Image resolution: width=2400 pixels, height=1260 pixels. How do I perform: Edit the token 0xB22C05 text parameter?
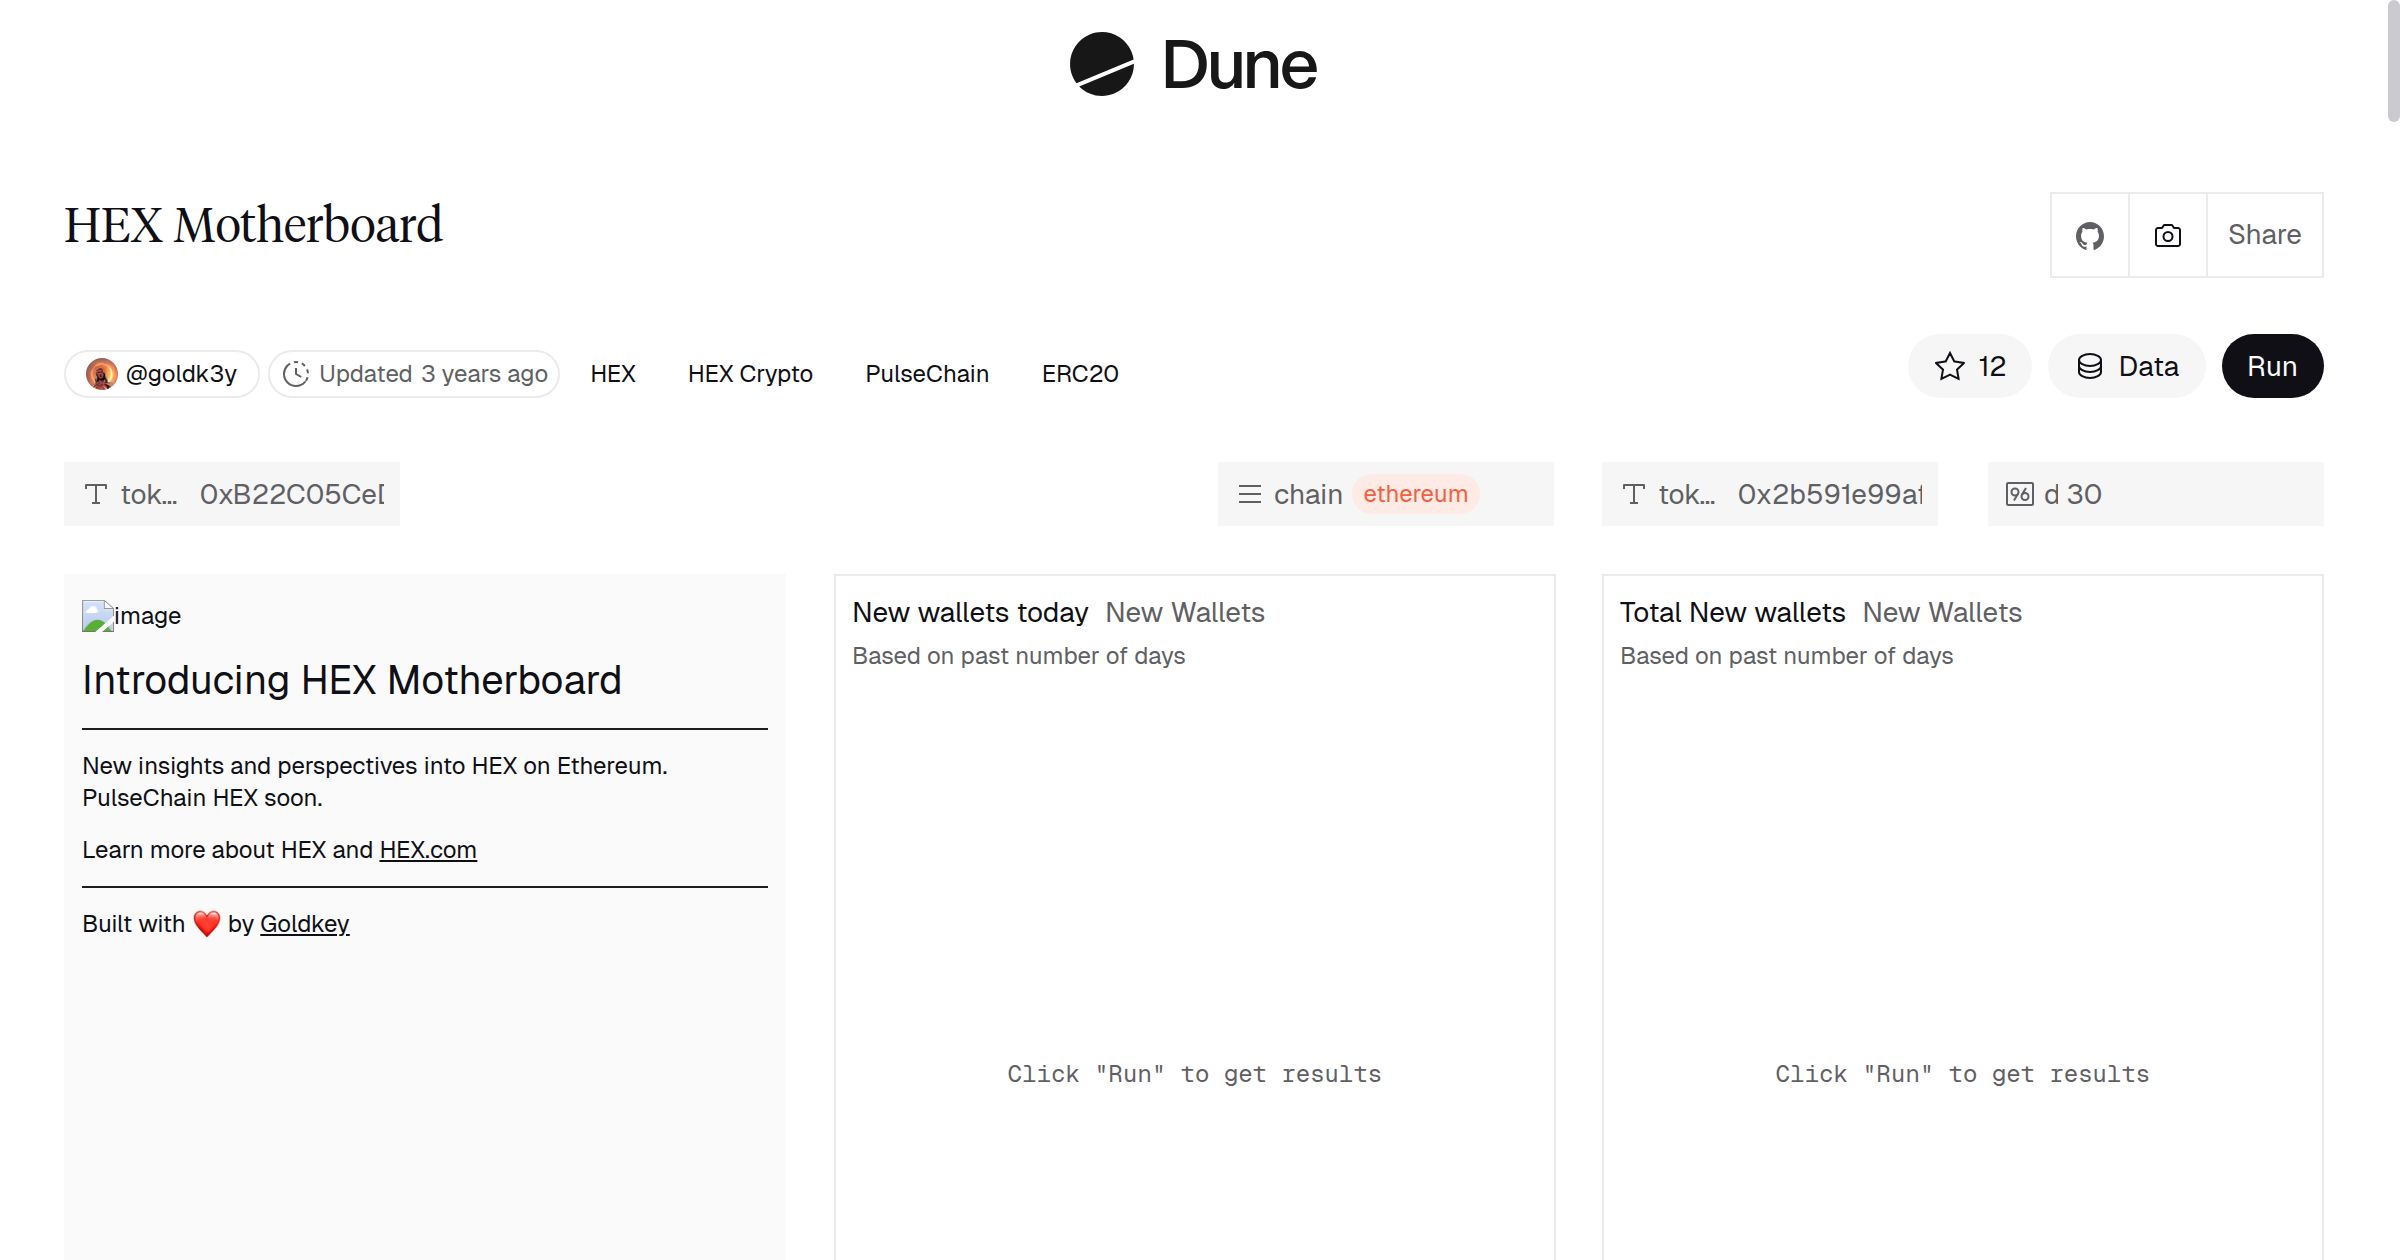click(x=290, y=494)
